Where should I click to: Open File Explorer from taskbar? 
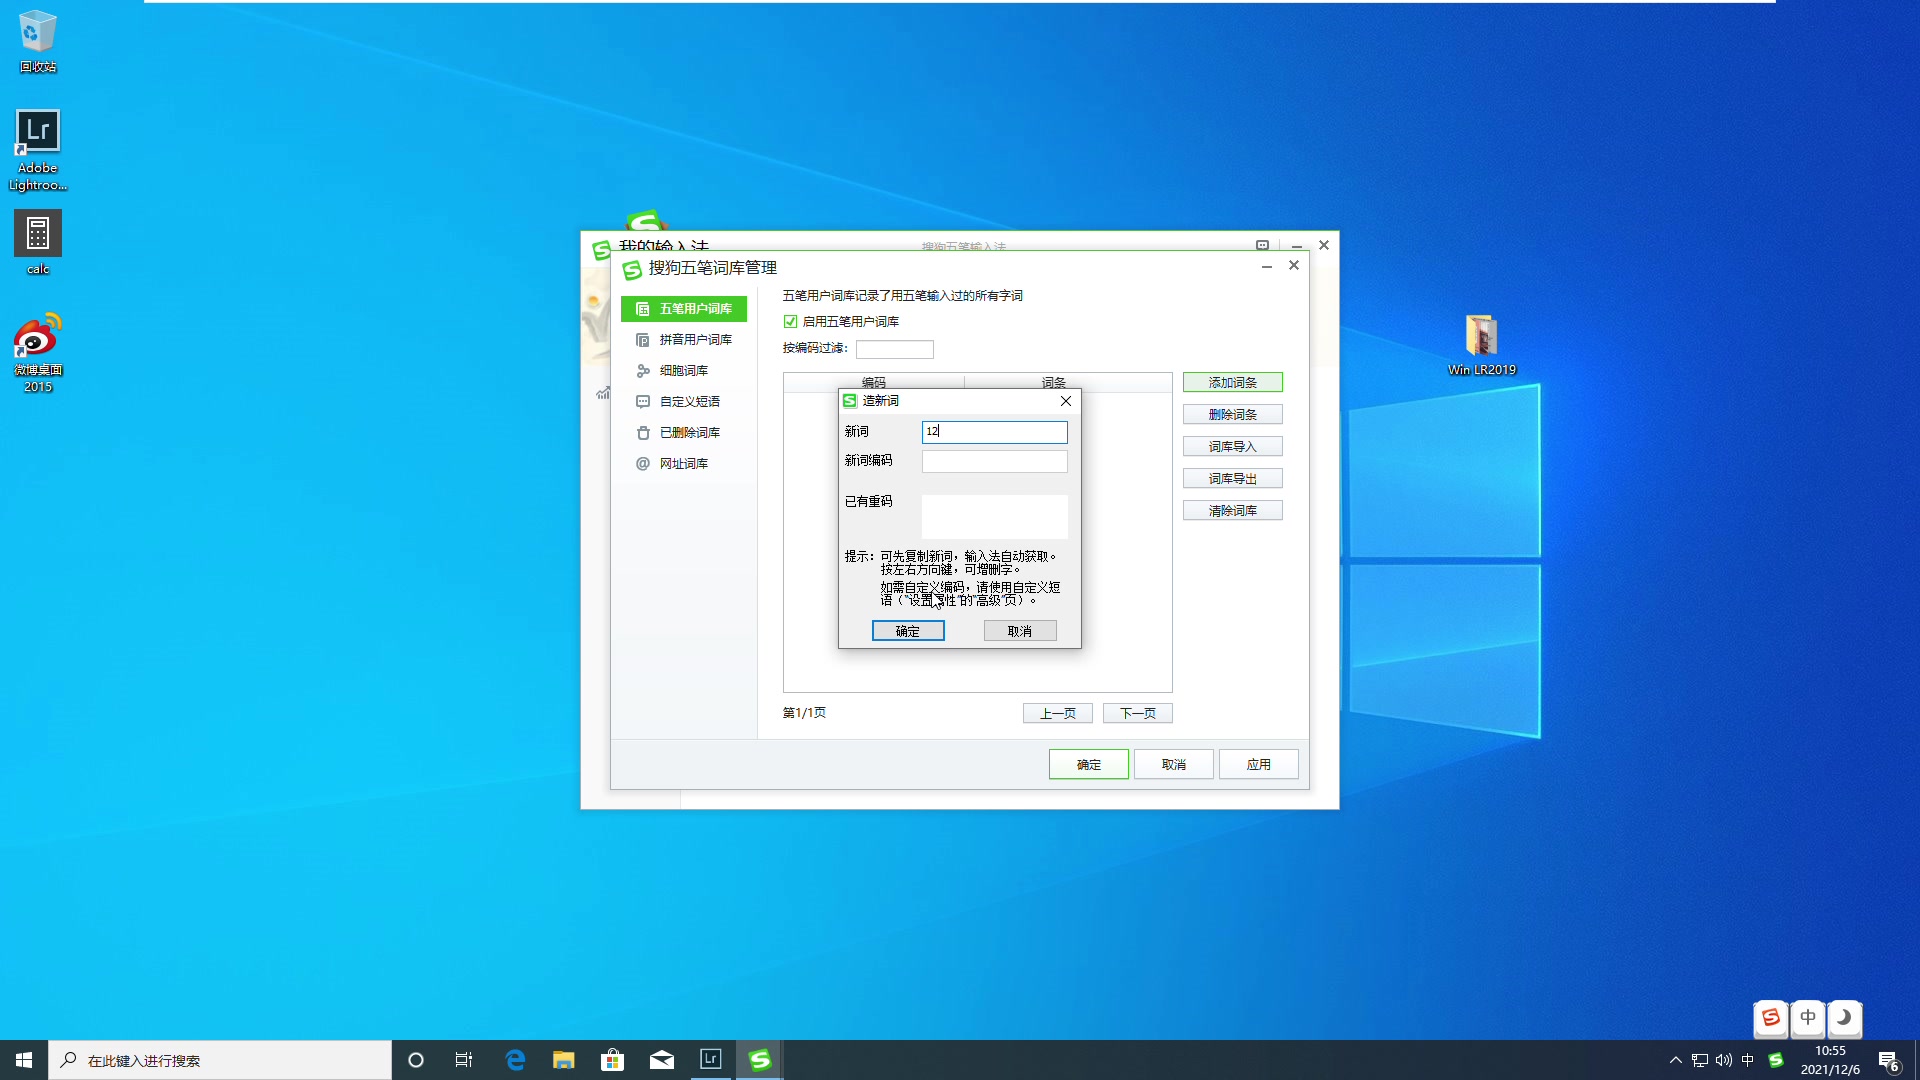564,1060
